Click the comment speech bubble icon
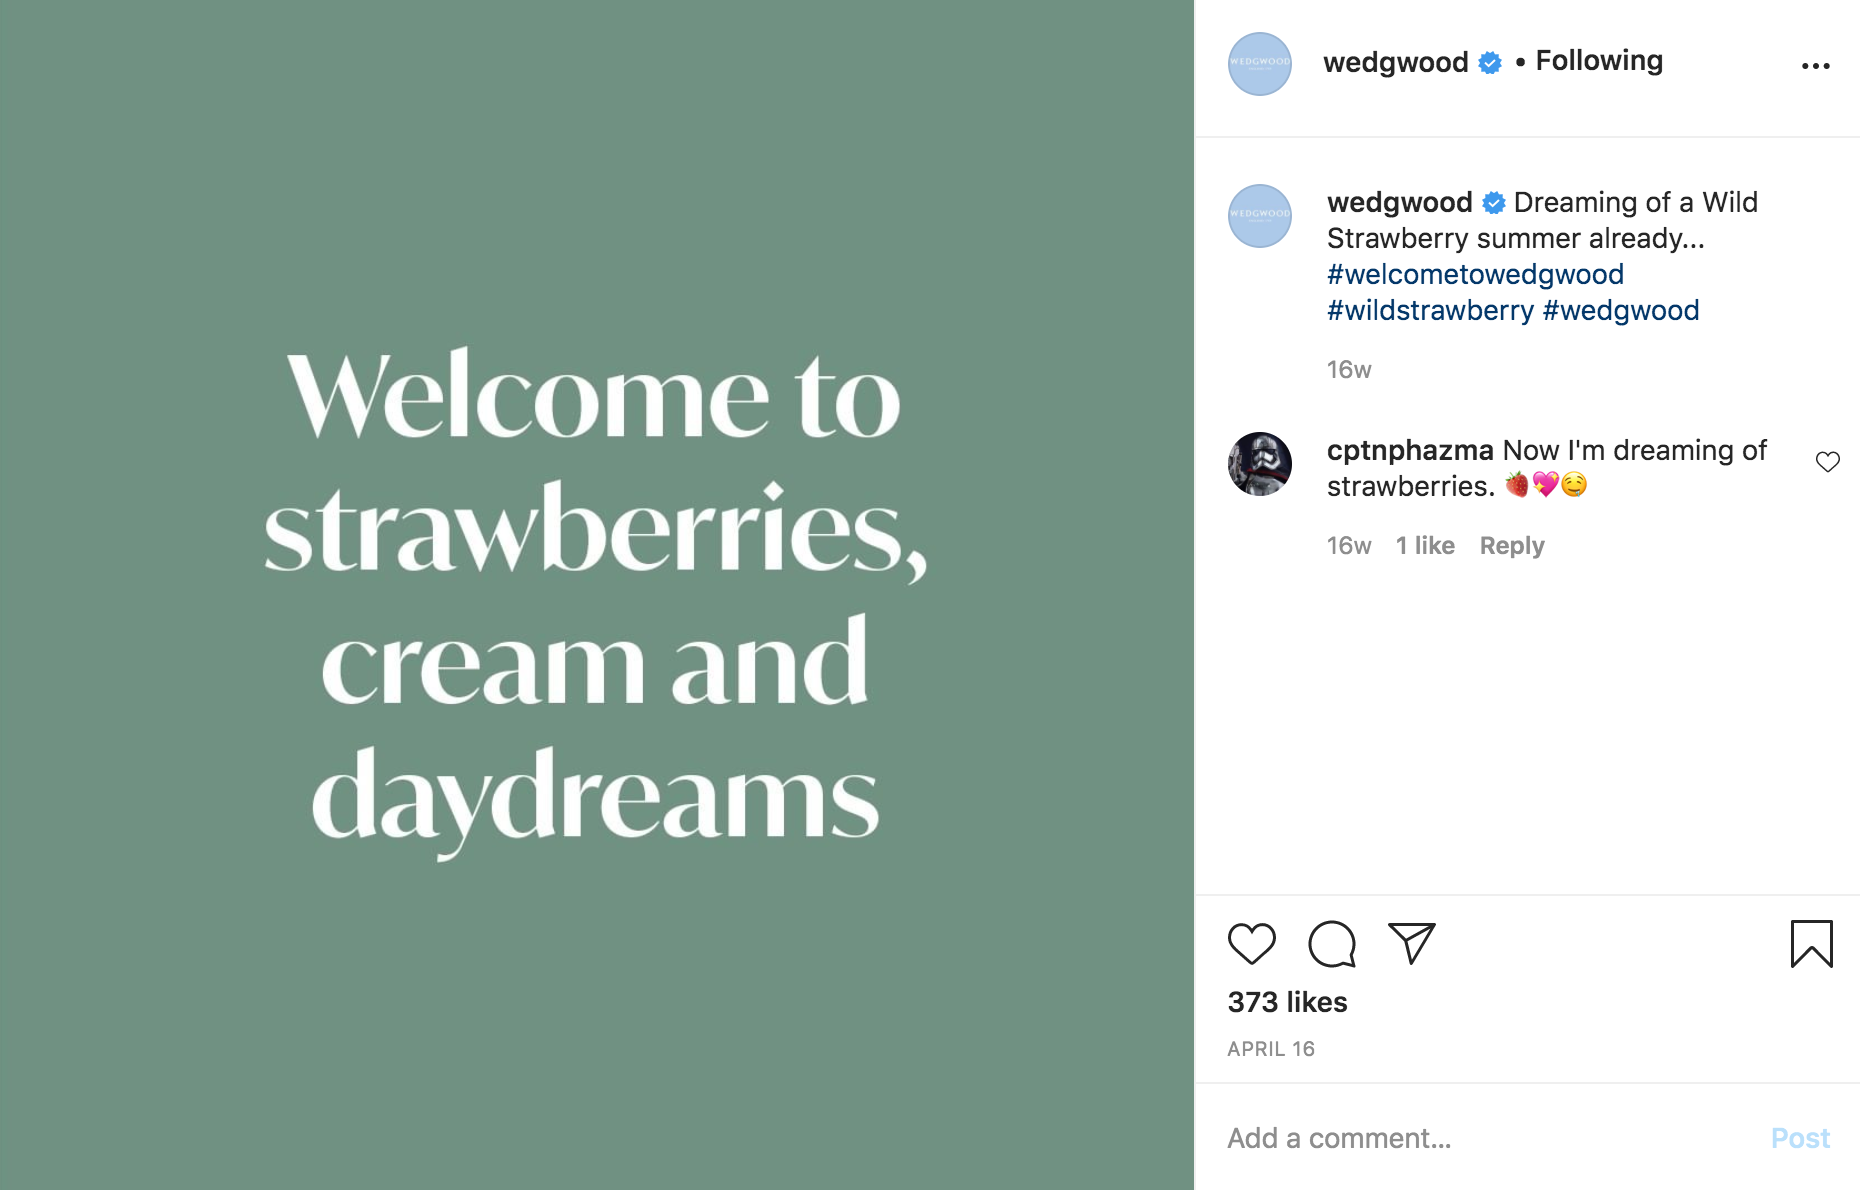 (1332, 944)
